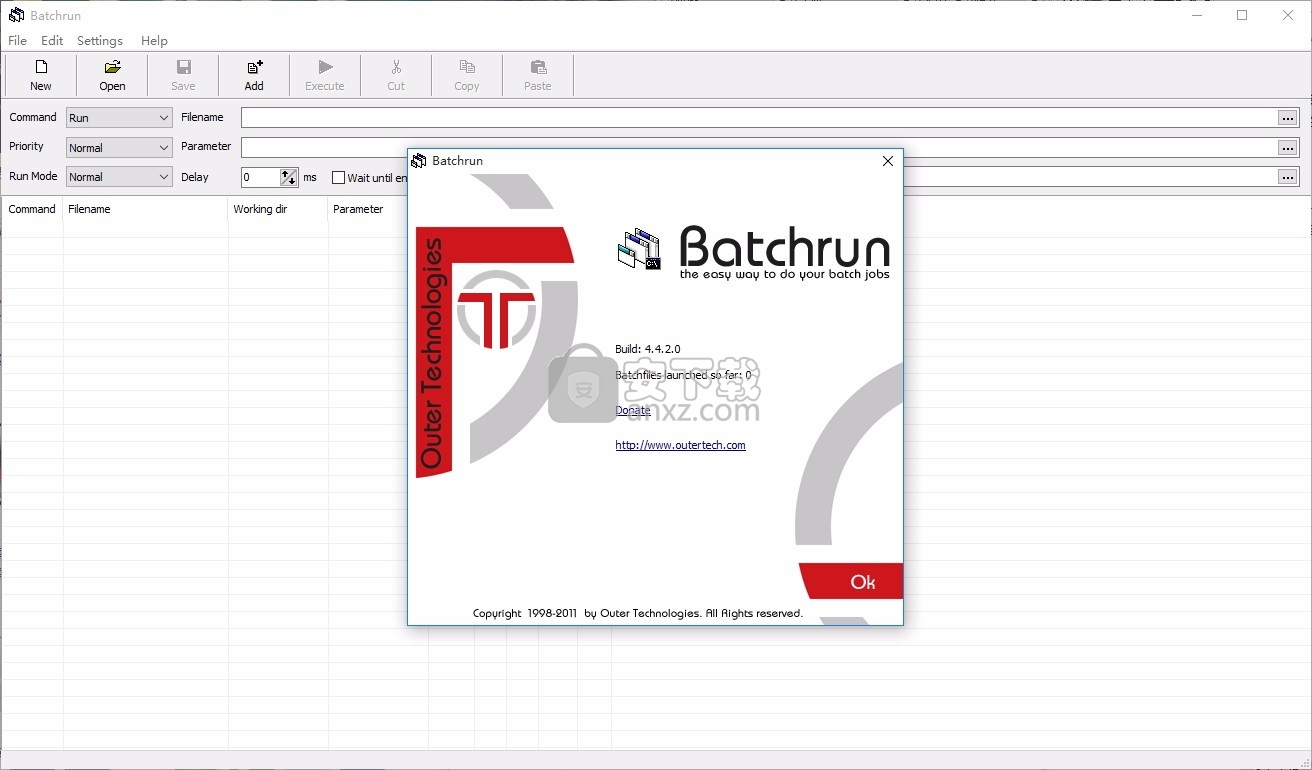
Task: Click the Cut scissors icon
Action: coord(396,67)
